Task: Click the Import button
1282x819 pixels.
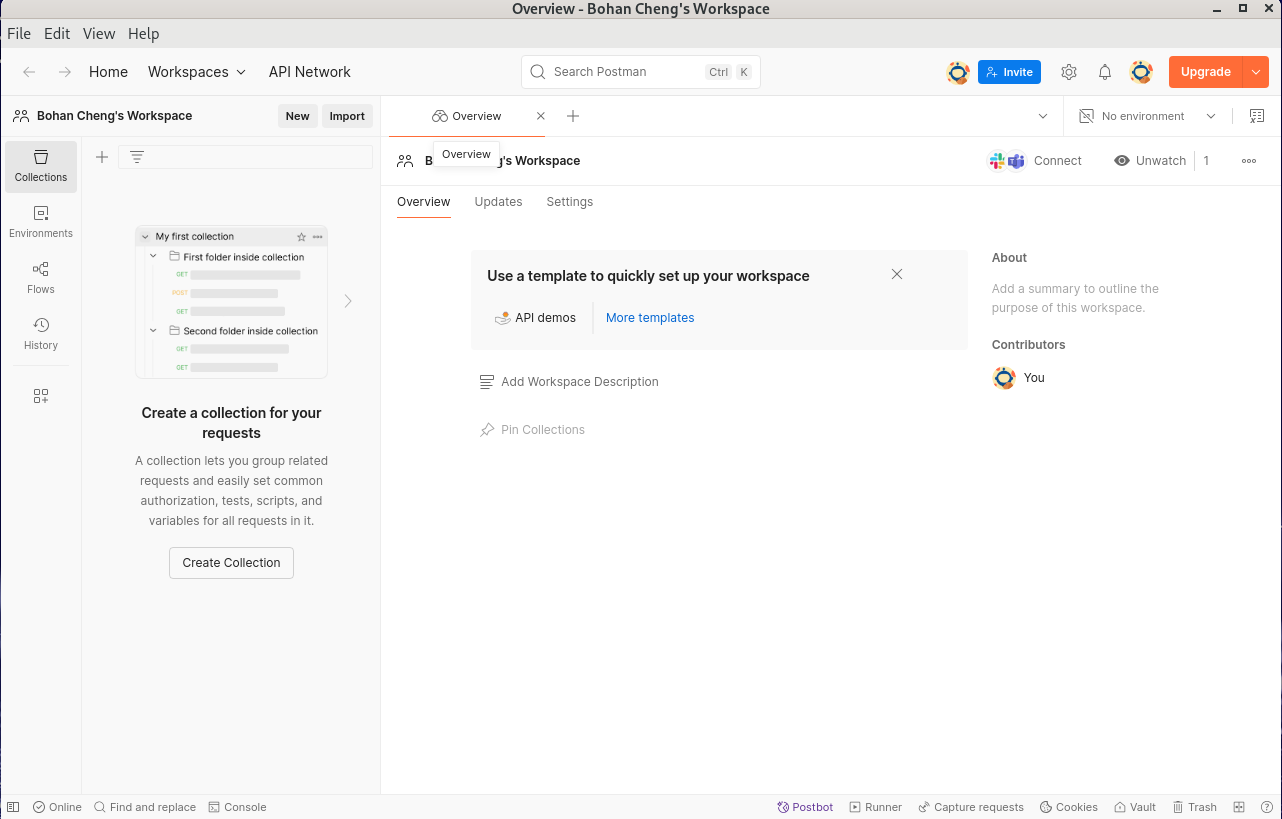Action: click(x=347, y=116)
